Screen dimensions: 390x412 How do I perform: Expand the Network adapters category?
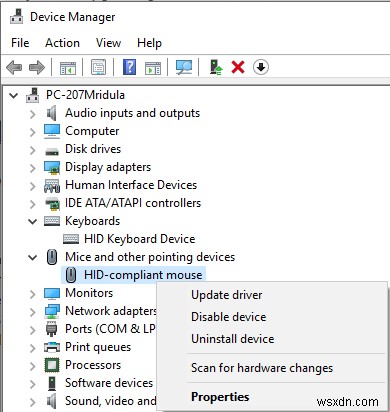[32, 312]
